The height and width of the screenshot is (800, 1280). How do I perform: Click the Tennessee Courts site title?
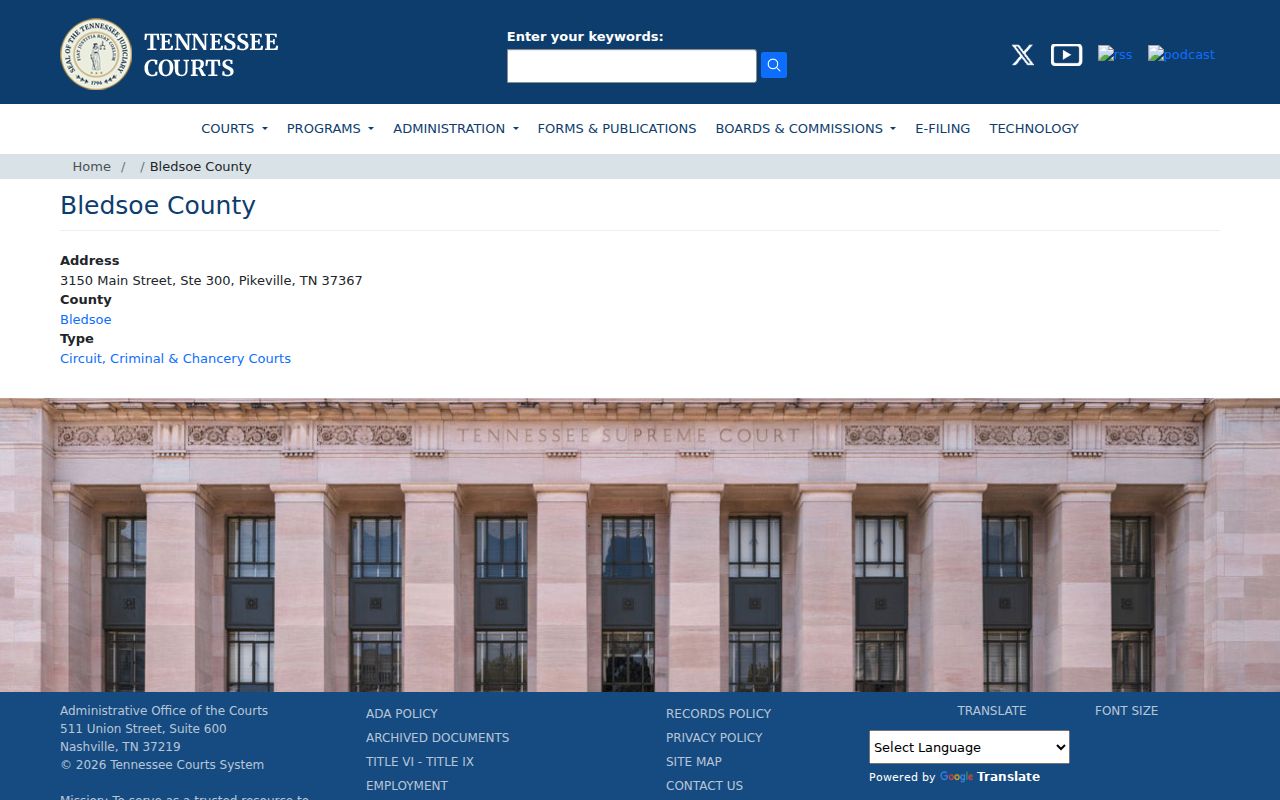coord(211,55)
